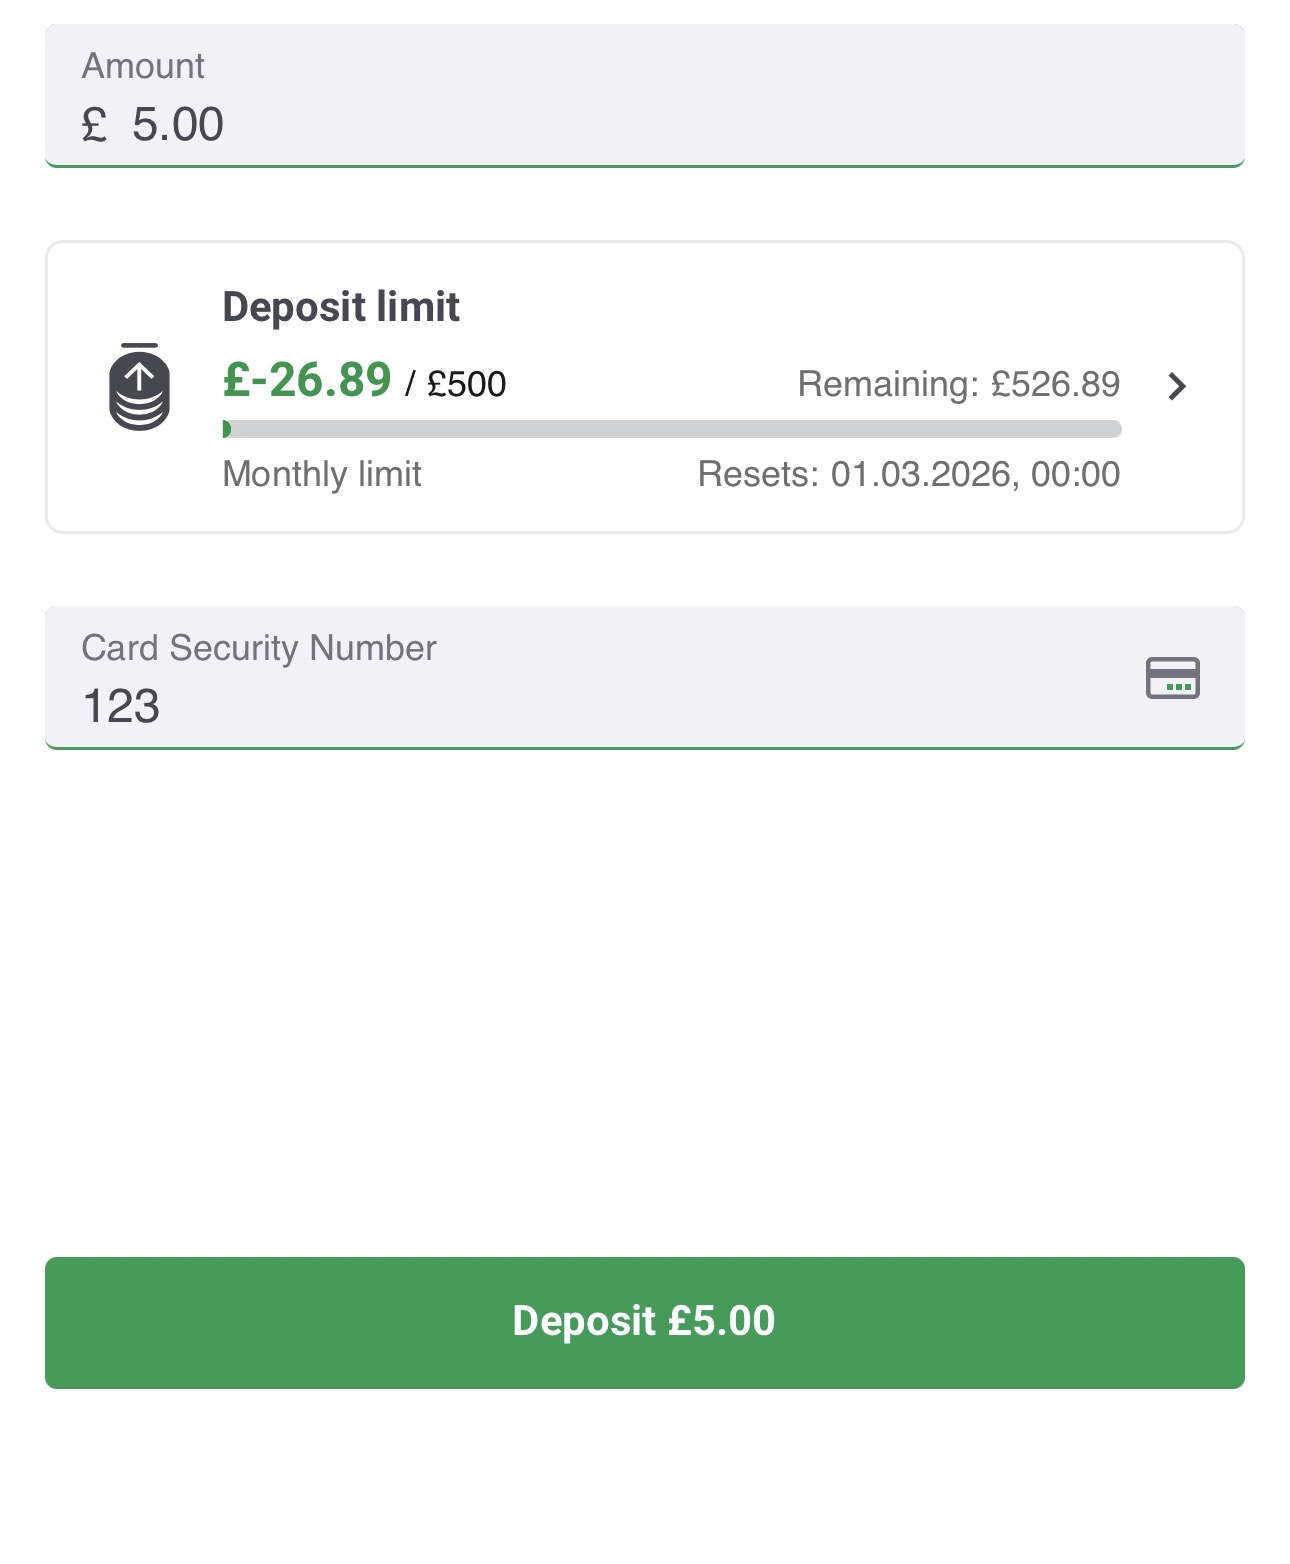Click the 123 security number value
1290x1564 pixels.
pos(120,707)
